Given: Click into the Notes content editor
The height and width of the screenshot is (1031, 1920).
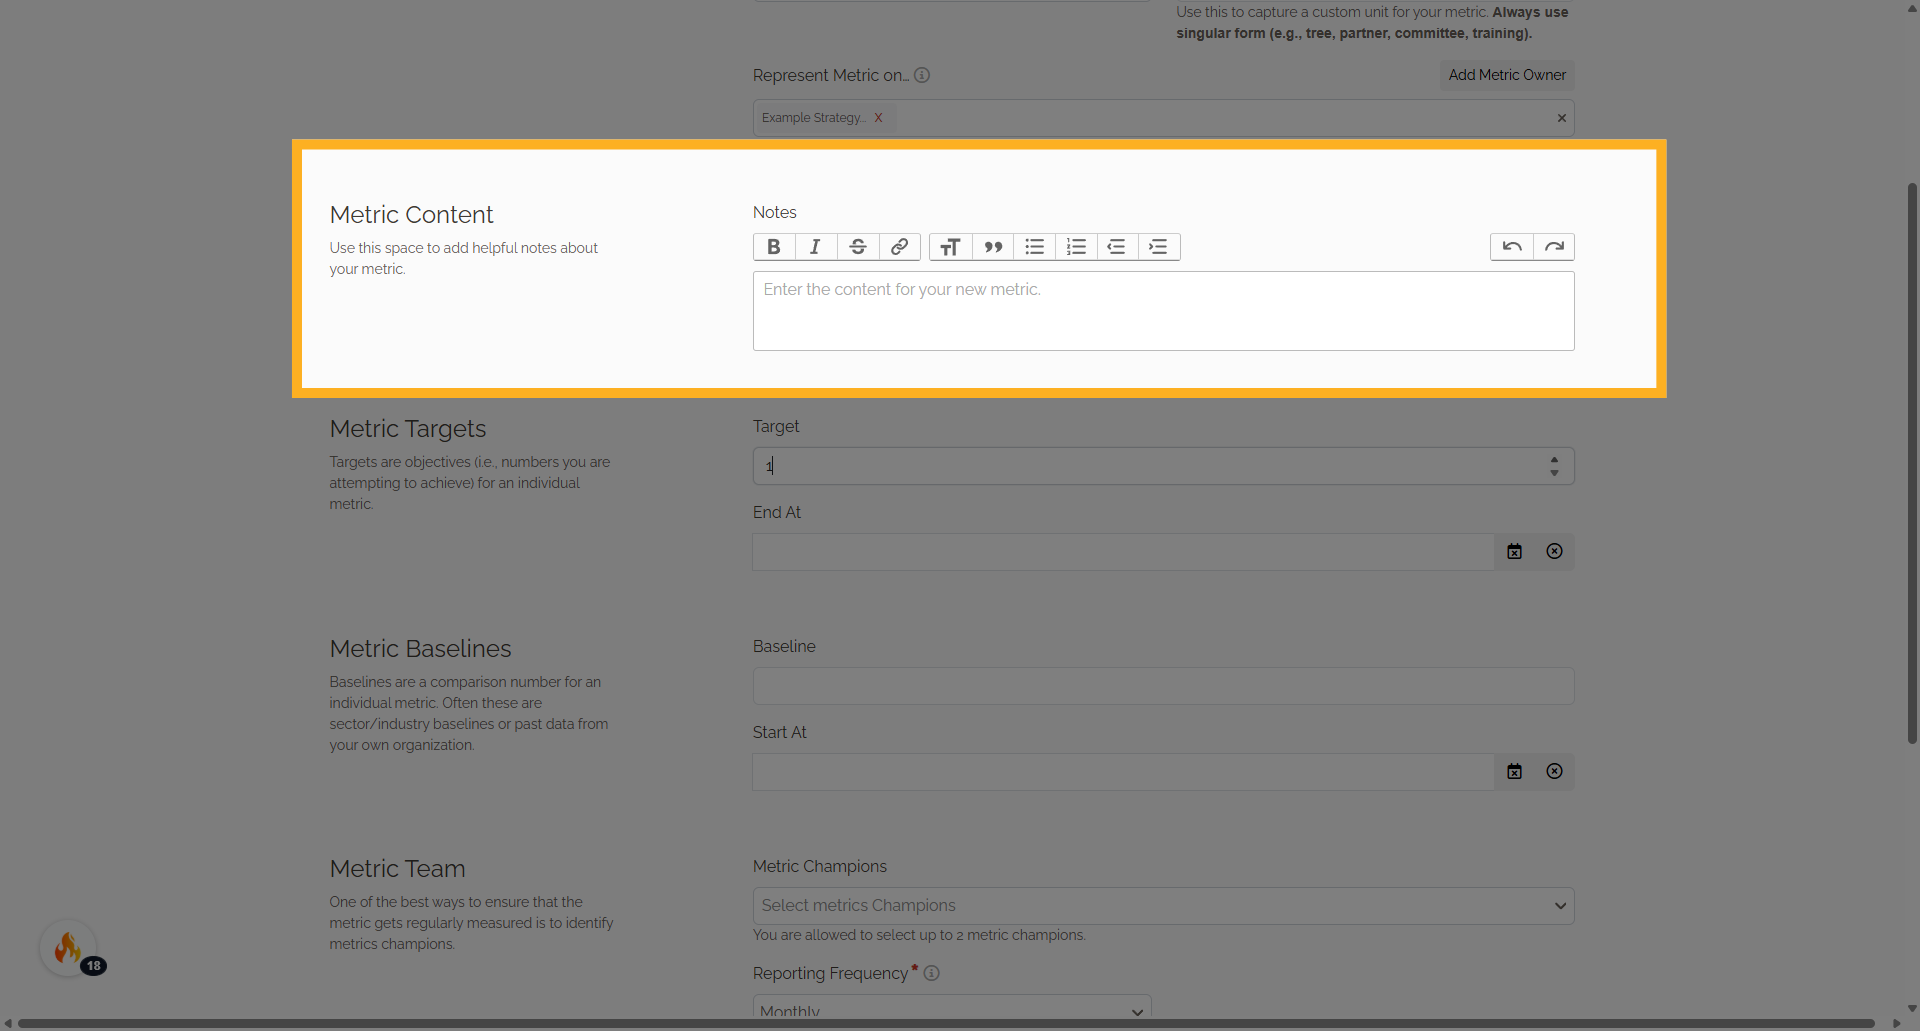Looking at the screenshot, I should [1163, 311].
